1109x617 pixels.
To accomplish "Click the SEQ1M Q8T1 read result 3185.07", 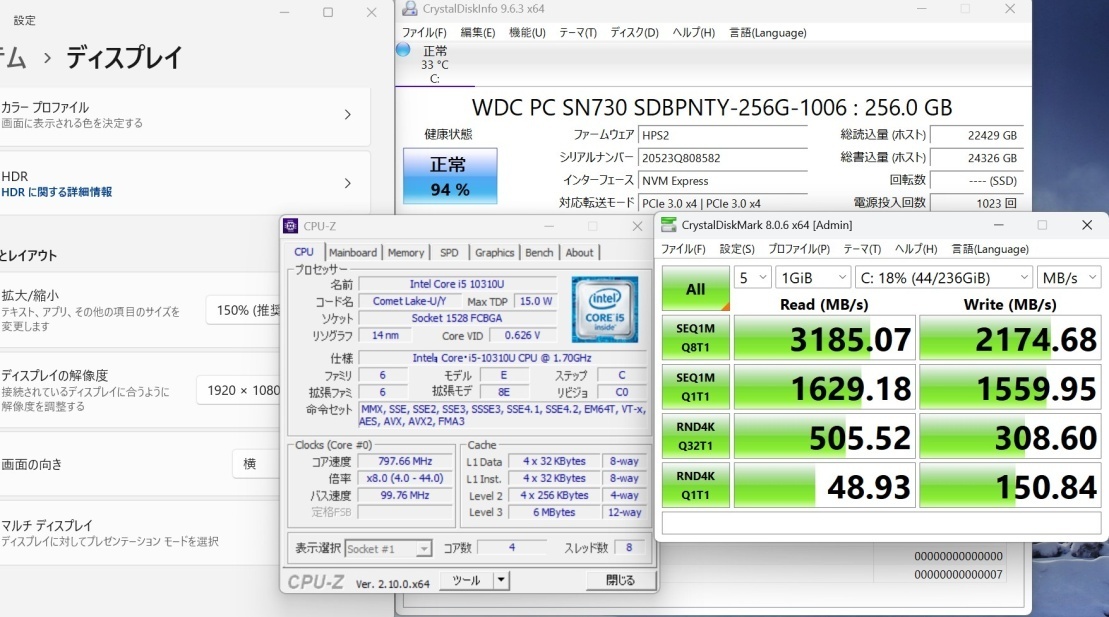I will [825, 338].
